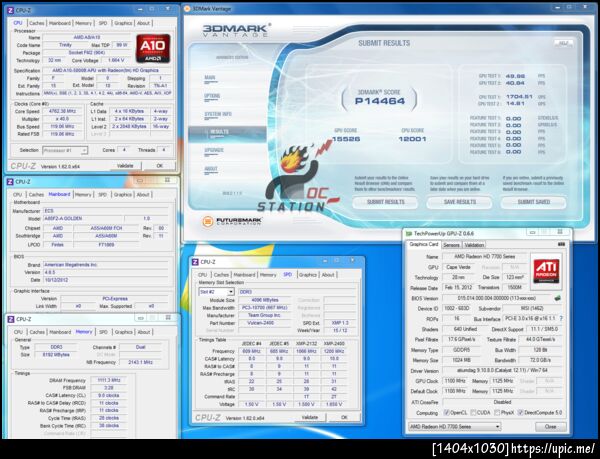Open UPGRADE in the 3DMark Vantage sidebar
This screenshot has width=600, height=459.
(x=214, y=150)
